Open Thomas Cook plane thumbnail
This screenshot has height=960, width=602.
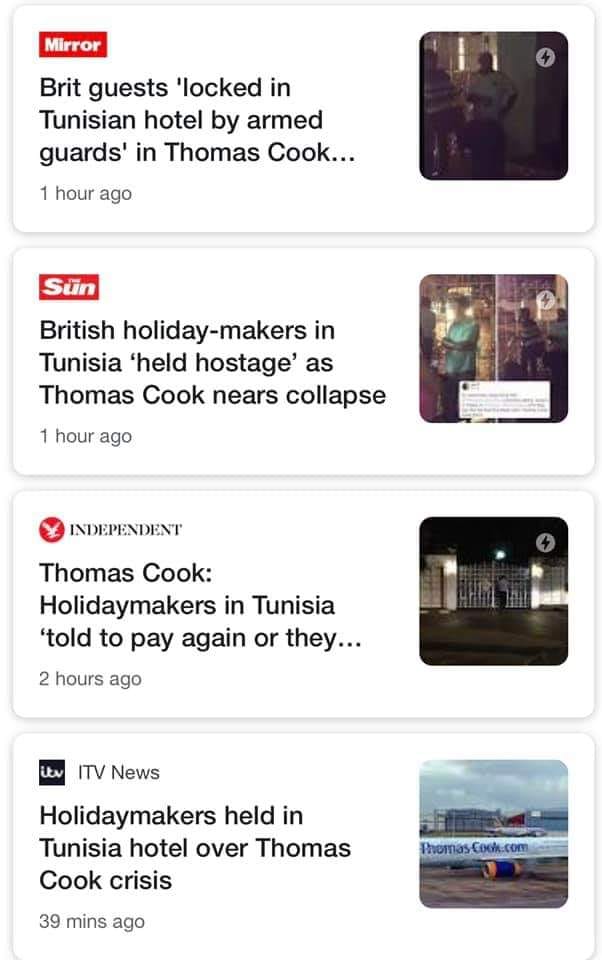click(x=493, y=834)
